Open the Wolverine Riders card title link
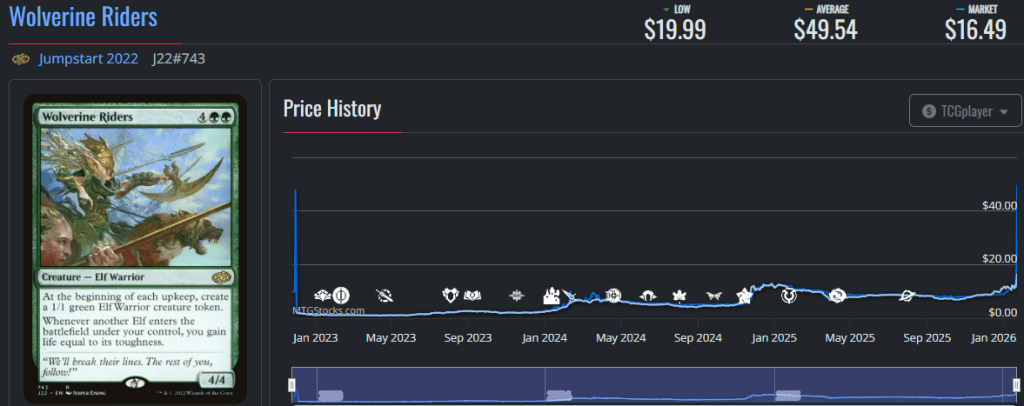Image resolution: width=1024 pixels, height=406 pixels. [x=83, y=17]
